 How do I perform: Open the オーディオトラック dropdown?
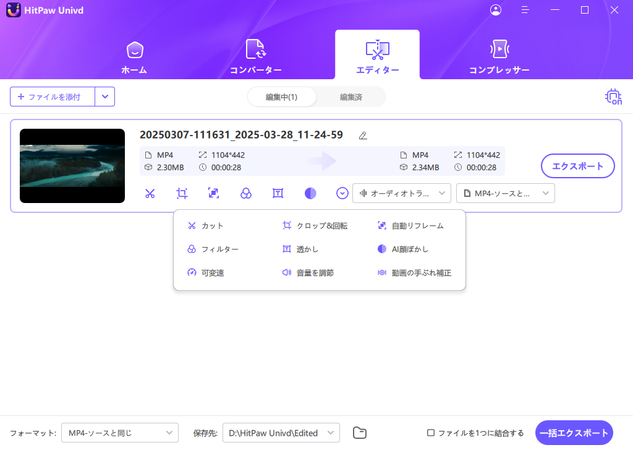pos(401,193)
